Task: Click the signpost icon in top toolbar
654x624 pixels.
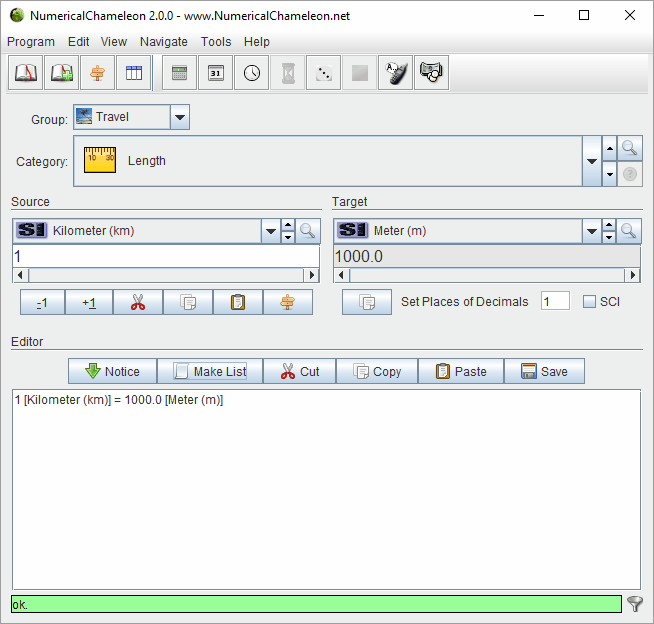Action: tap(98, 73)
